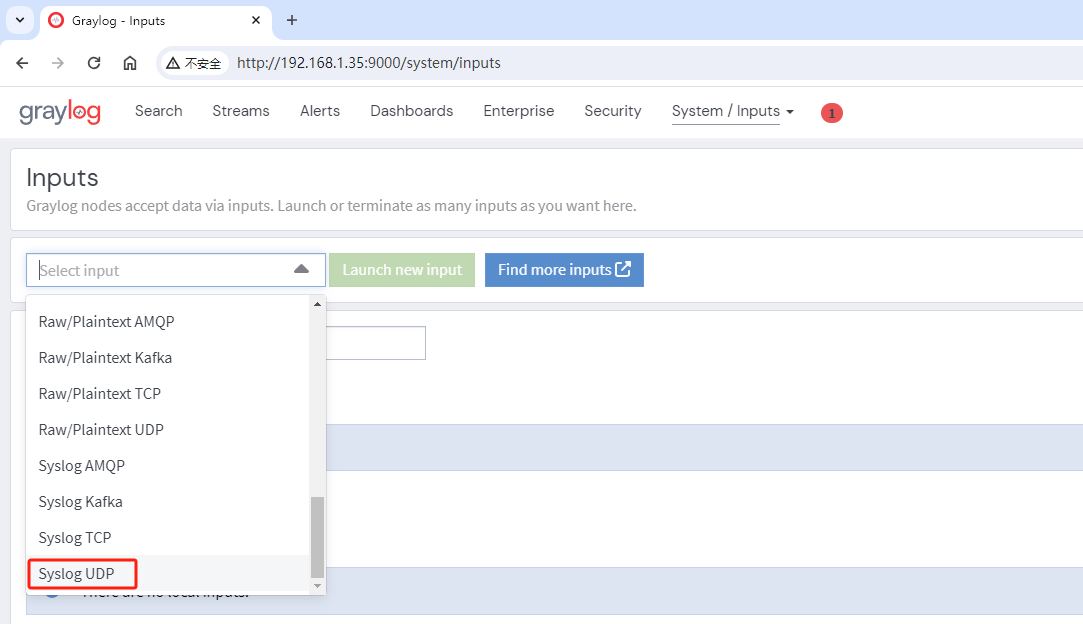
Task: Click the browser forward arrow
Action: 58,63
